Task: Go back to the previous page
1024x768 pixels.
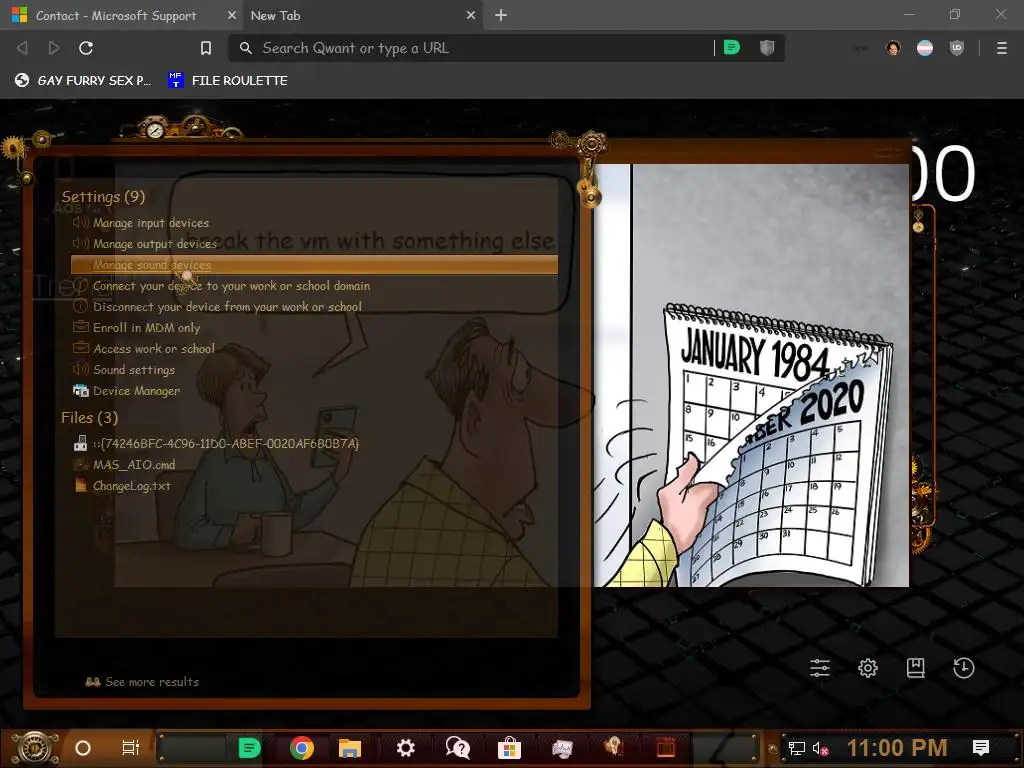Action: click(x=22, y=48)
